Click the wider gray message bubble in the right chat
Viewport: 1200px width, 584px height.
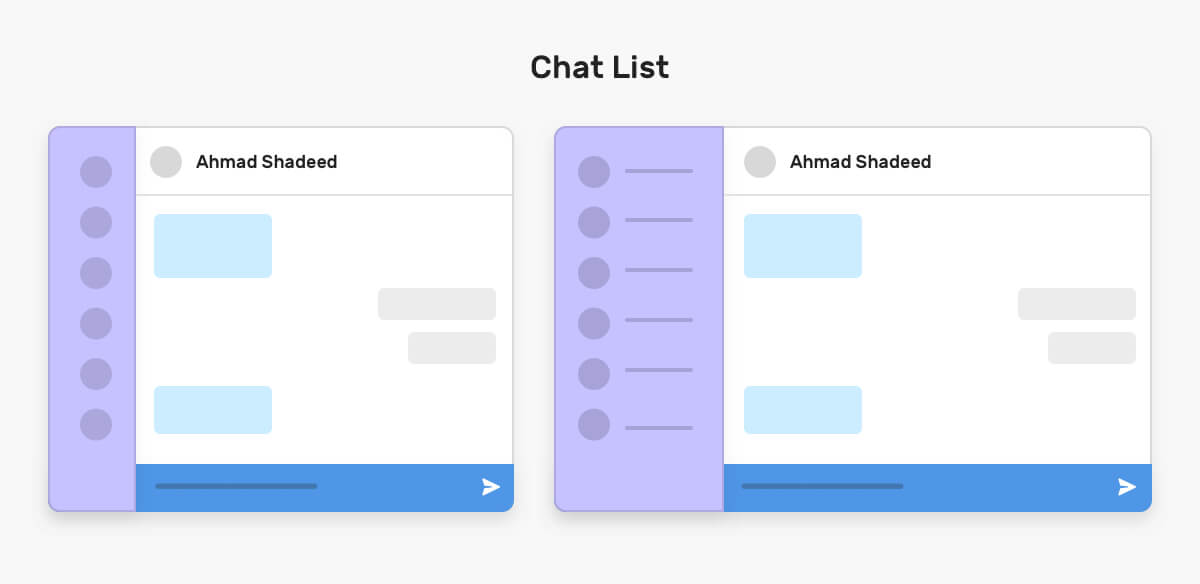tap(1077, 304)
